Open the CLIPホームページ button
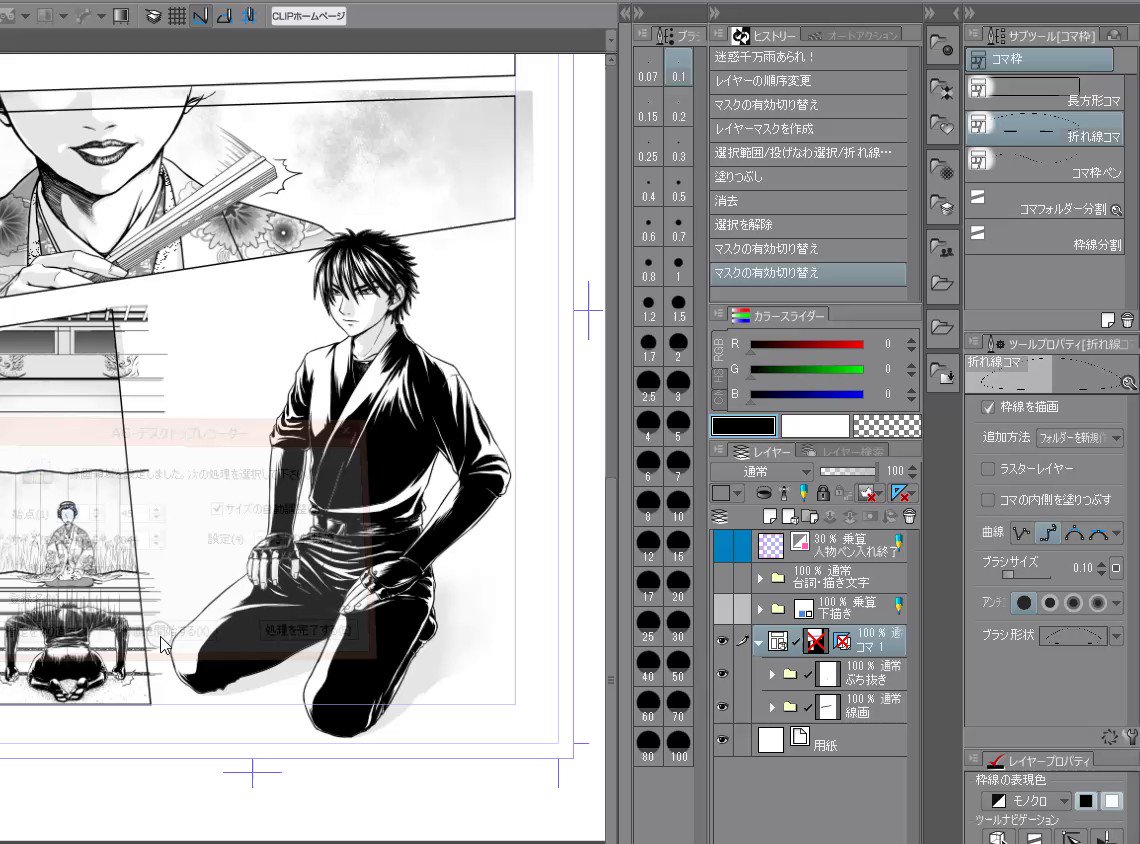The height and width of the screenshot is (844, 1140). (308, 16)
